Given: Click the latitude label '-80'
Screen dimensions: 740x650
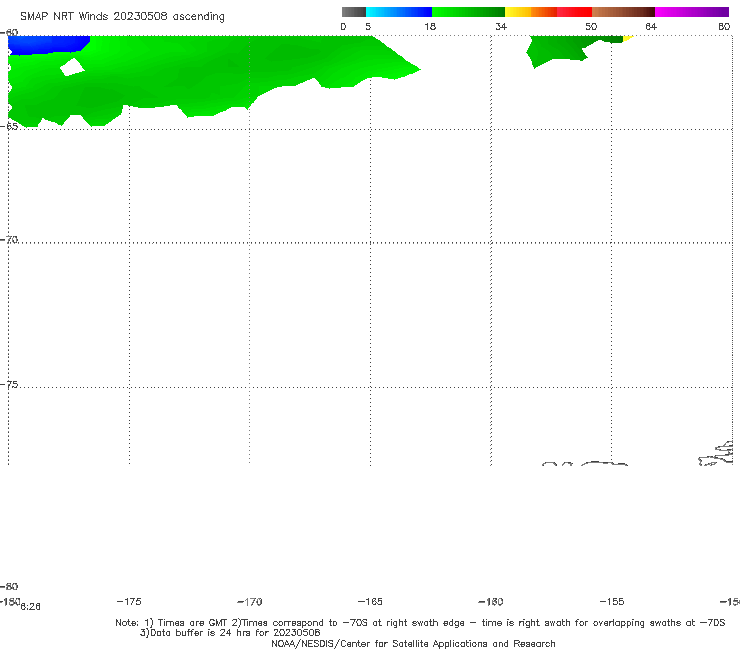Looking at the screenshot, I should point(9,586).
